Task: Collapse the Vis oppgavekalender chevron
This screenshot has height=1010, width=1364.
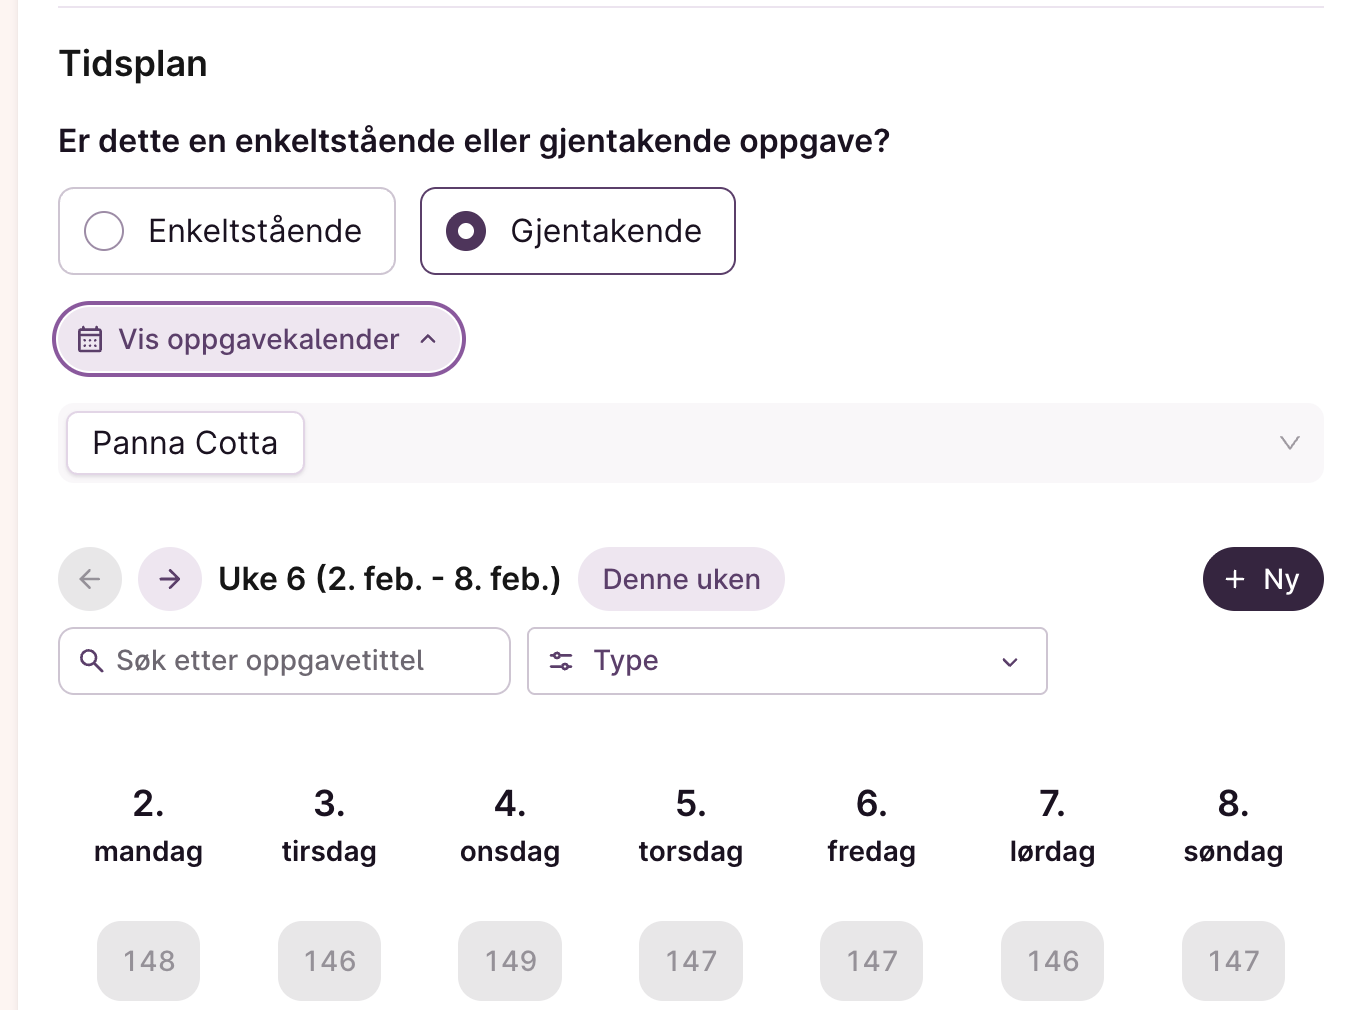Action: 429,340
